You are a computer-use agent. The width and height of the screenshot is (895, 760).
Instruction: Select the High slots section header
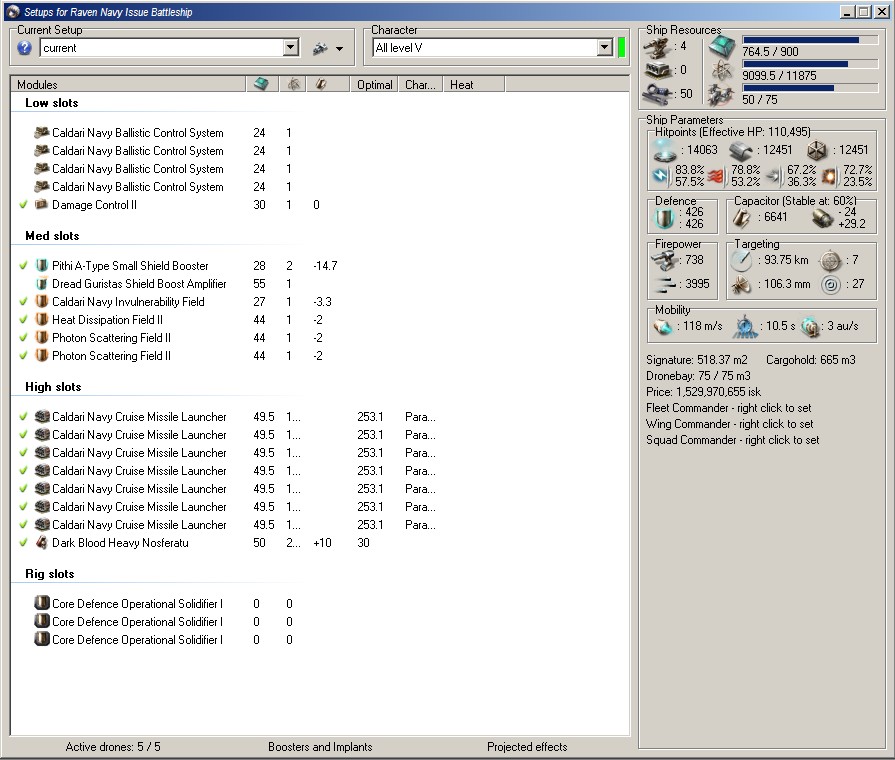[53, 387]
